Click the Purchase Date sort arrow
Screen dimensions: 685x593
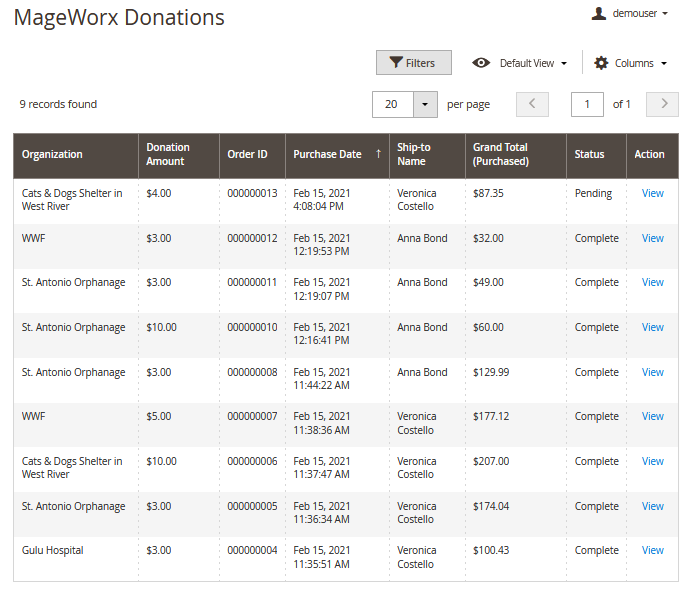[378, 154]
